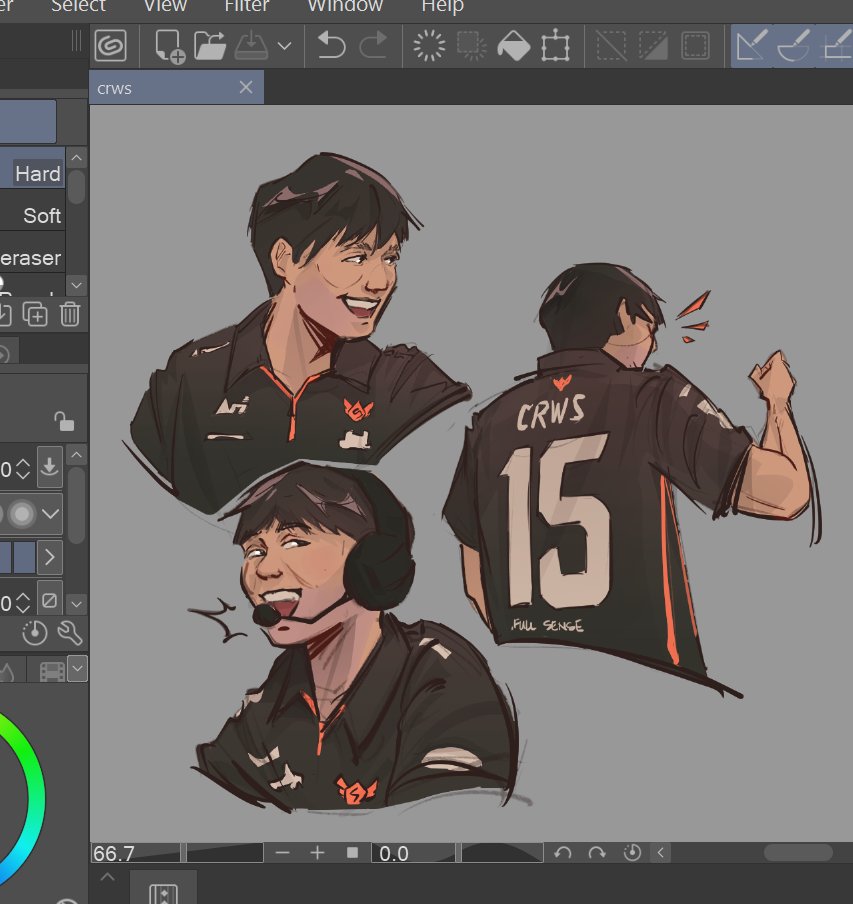
Task: Open a file with folder icon
Action: coord(210,46)
